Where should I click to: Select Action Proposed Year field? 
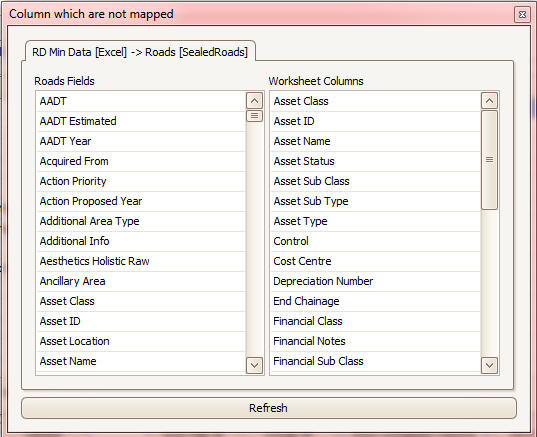(x=141, y=201)
